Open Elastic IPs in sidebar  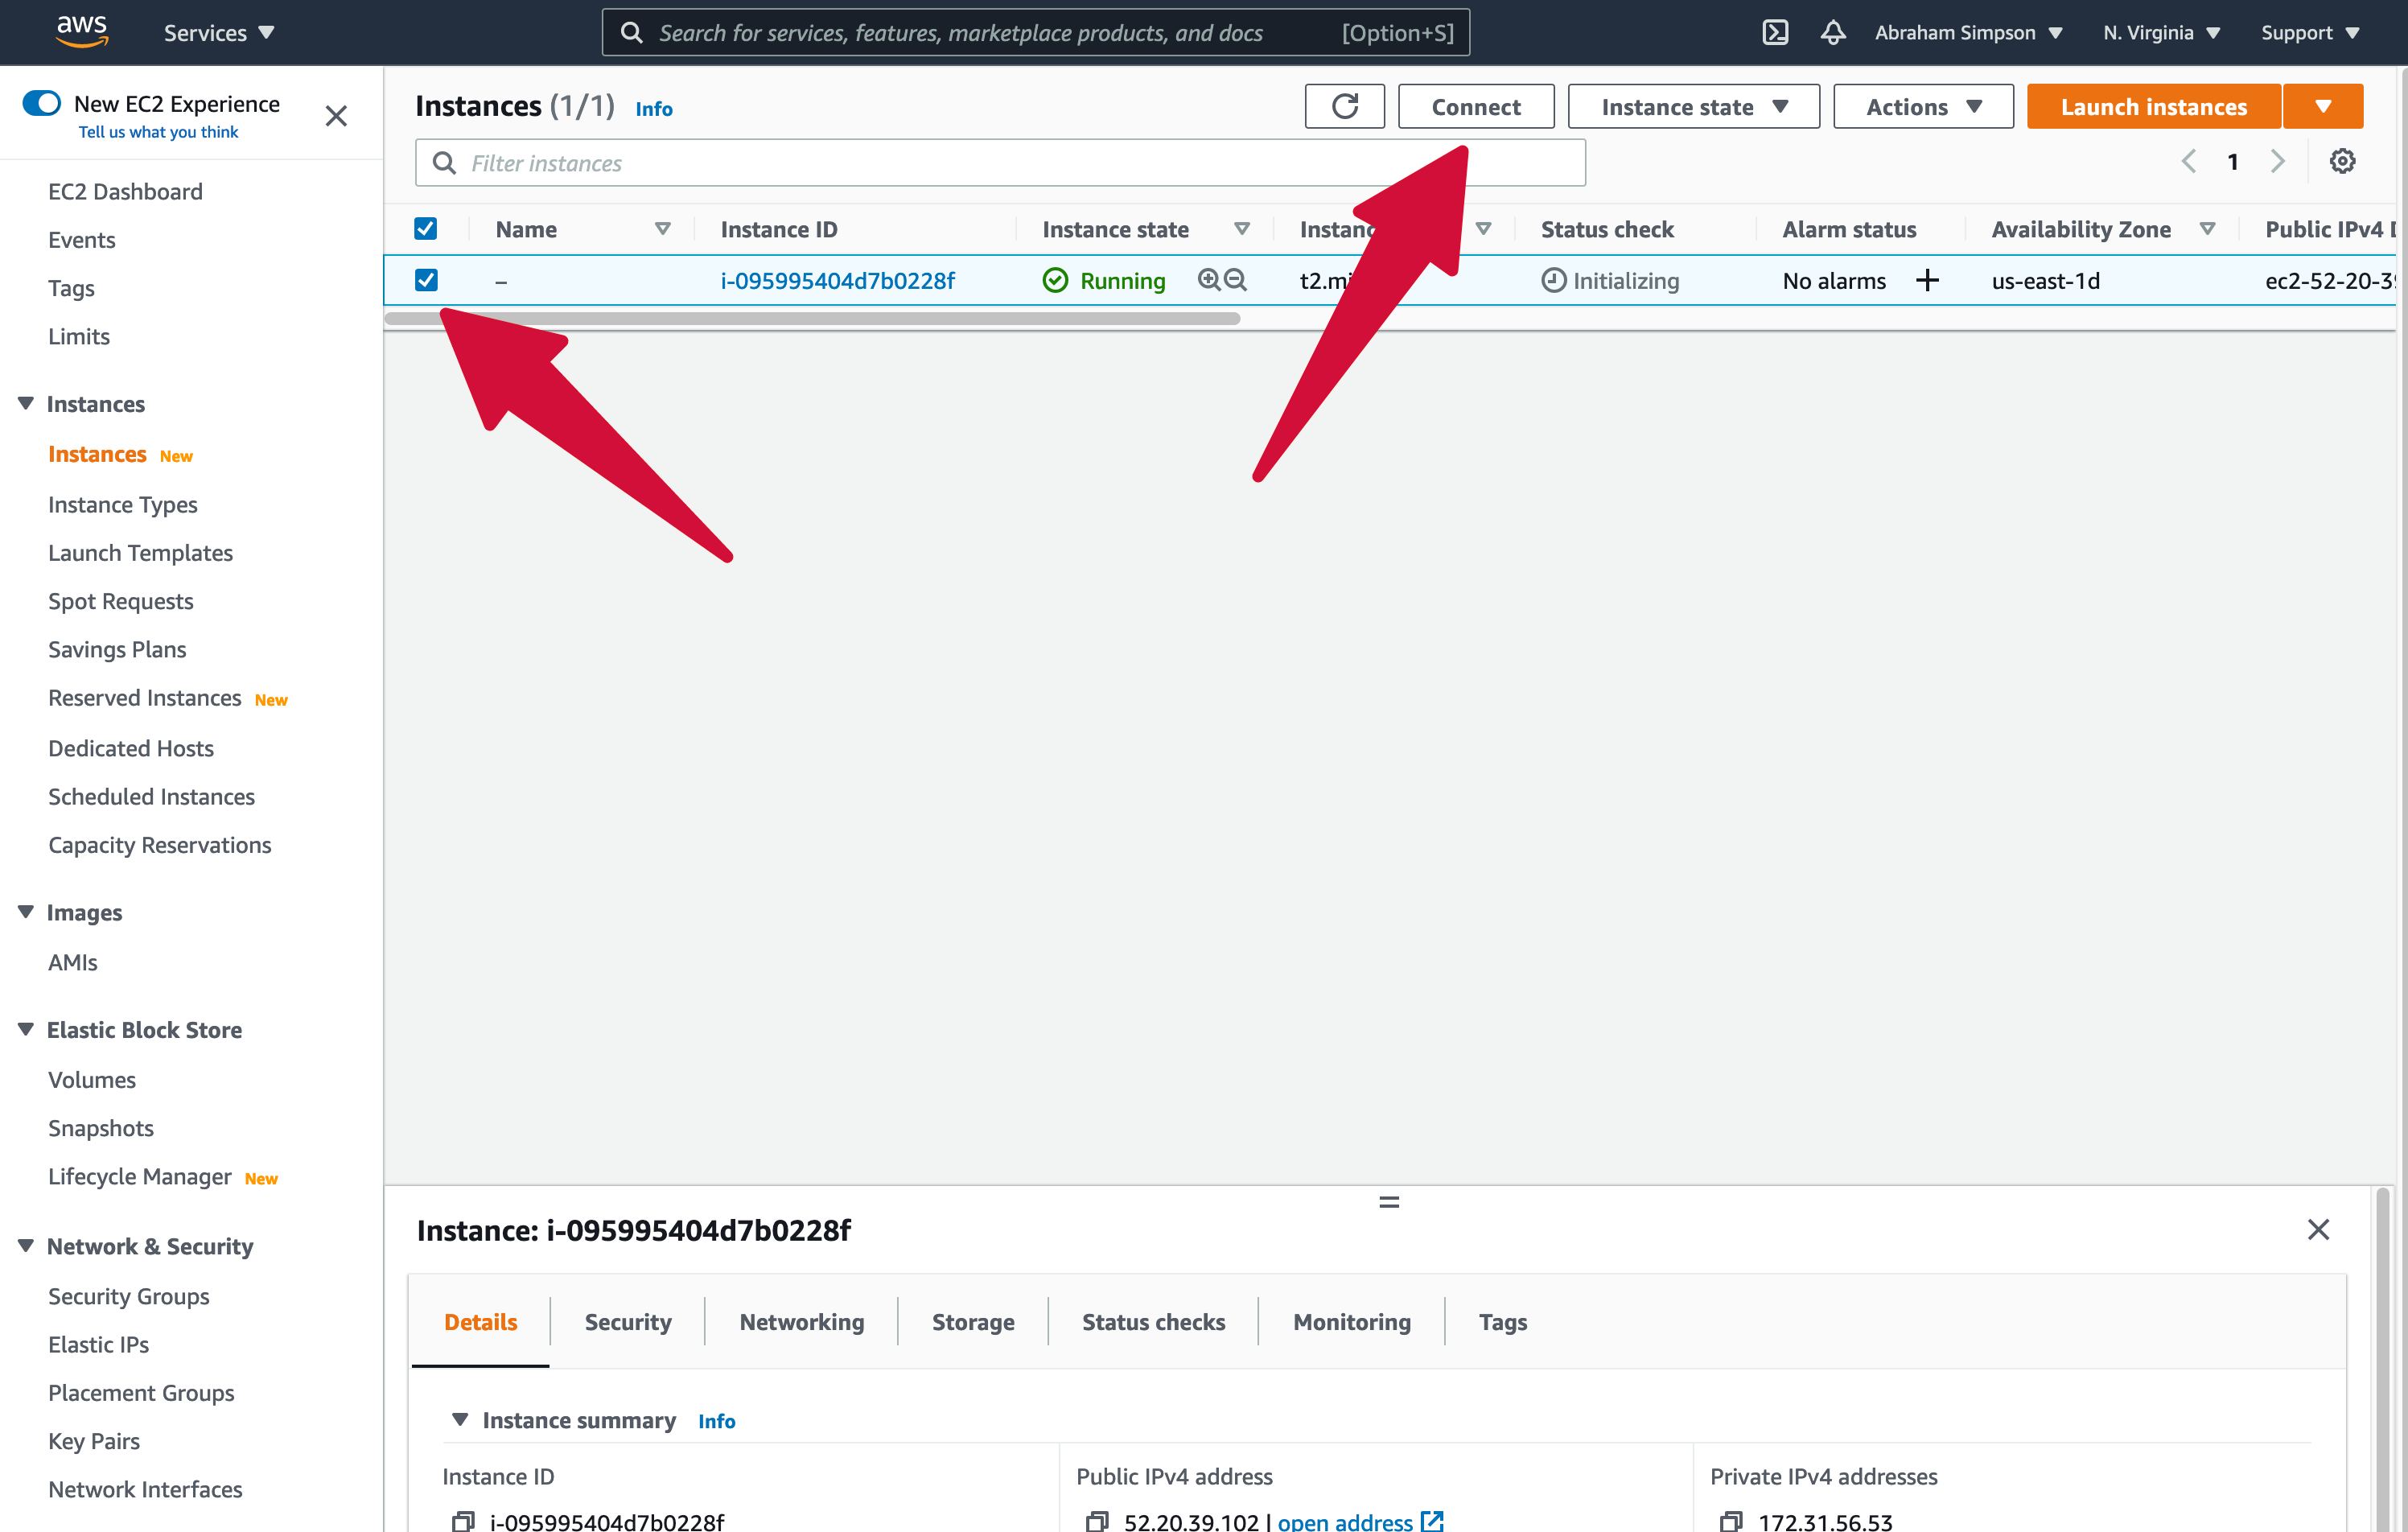tap(98, 1344)
